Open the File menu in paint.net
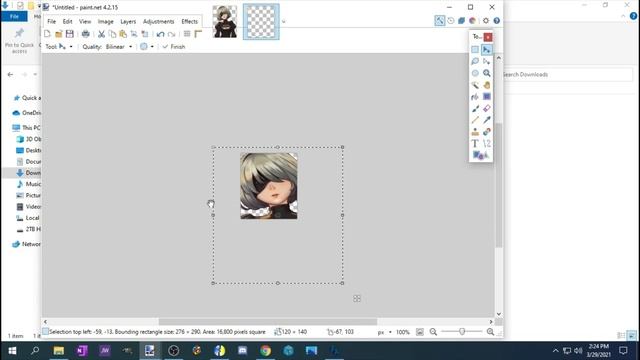The width and height of the screenshot is (640, 360). (51, 22)
